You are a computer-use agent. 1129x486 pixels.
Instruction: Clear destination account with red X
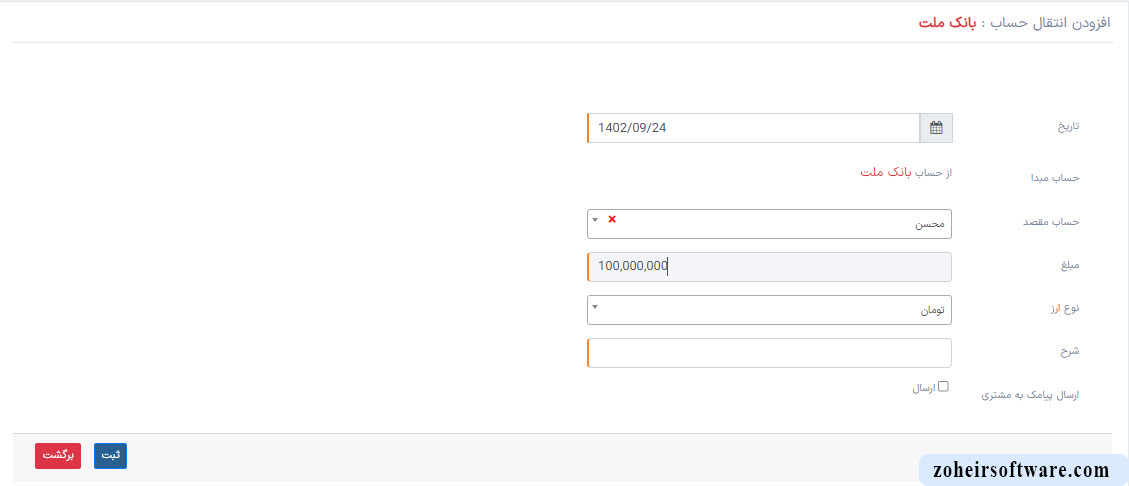[612, 219]
